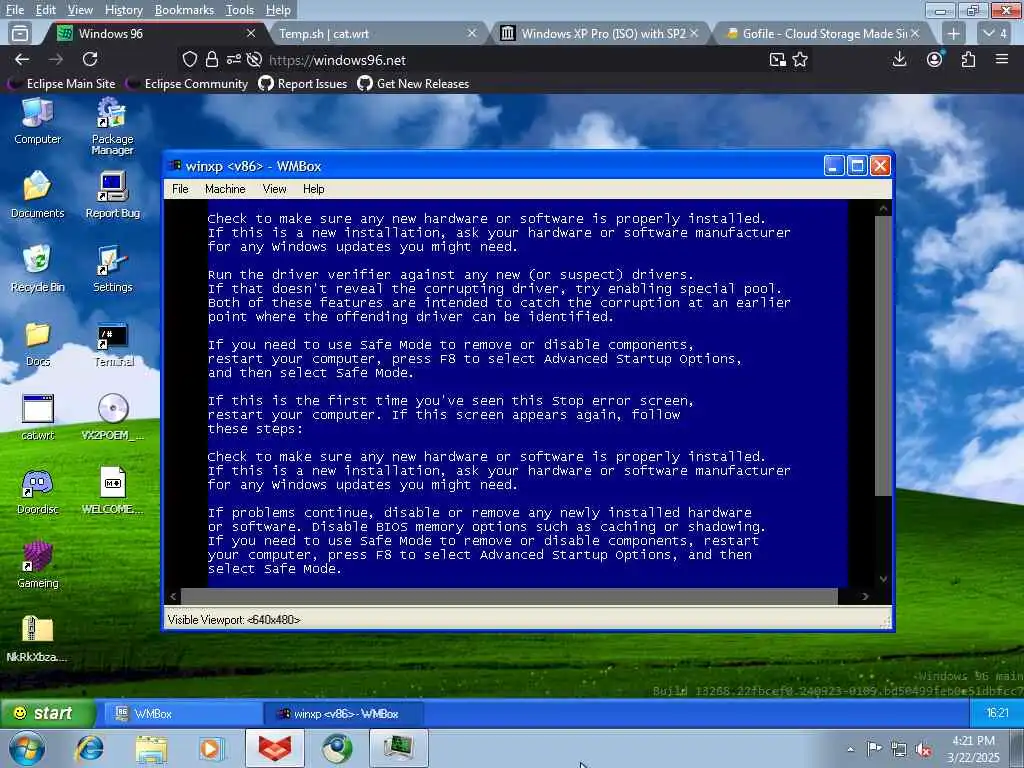Click the site lock padlock icon

(212, 59)
